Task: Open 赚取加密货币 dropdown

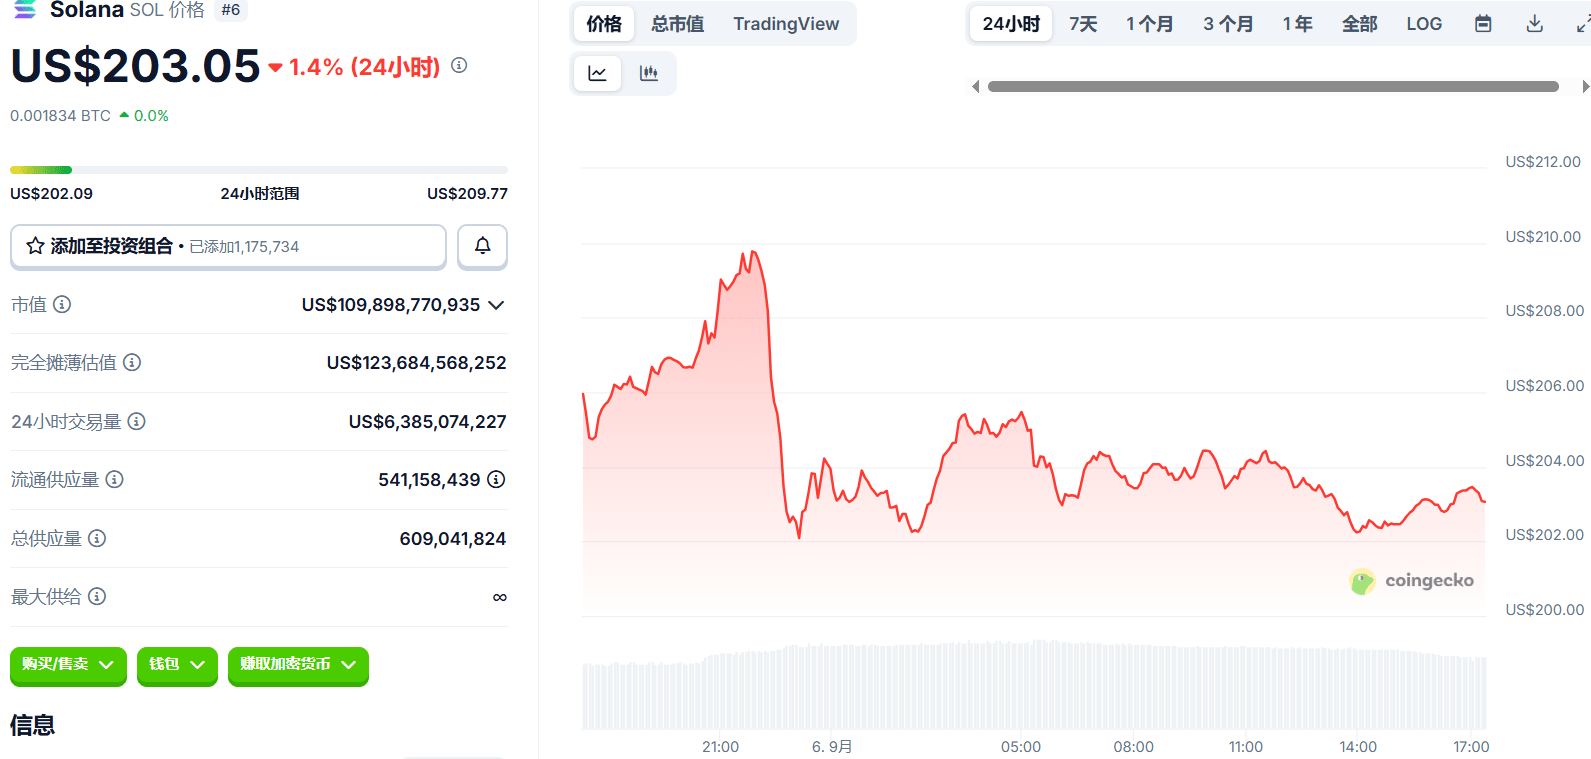Action: (x=298, y=665)
